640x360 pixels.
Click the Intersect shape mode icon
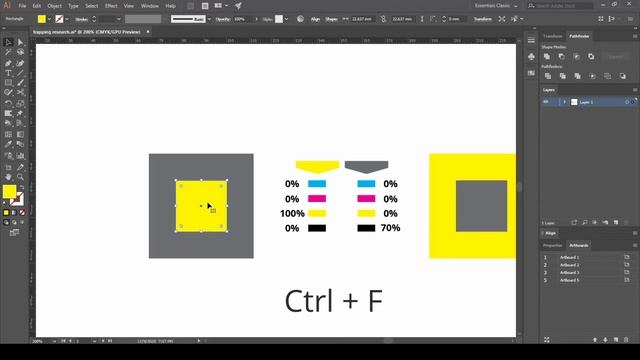576,57
